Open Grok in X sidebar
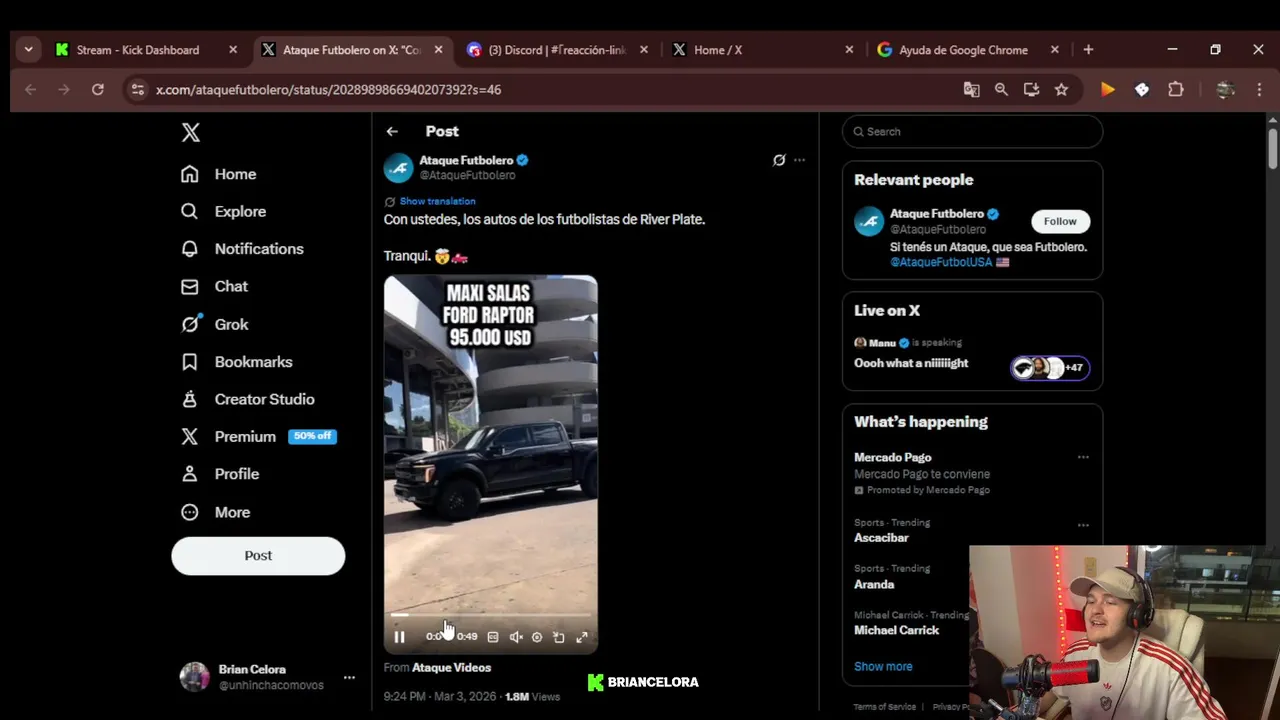 coord(214,324)
